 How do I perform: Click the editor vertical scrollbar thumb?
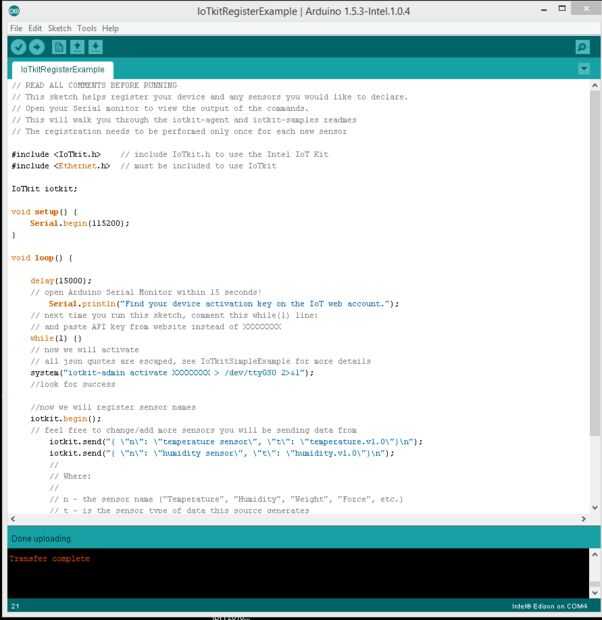coord(594,263)
